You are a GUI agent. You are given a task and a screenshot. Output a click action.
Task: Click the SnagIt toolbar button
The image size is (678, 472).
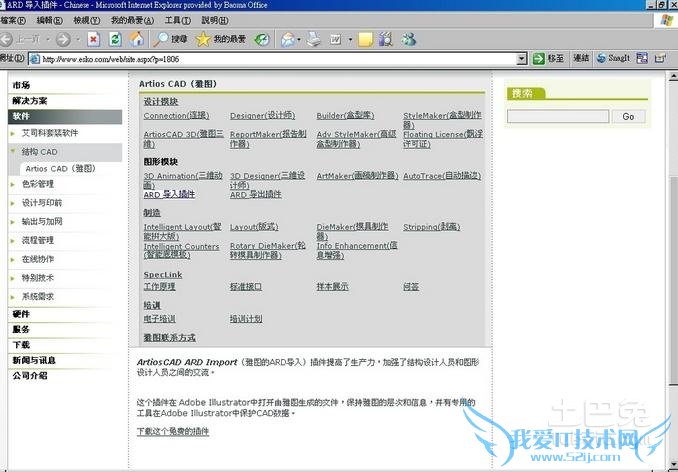pyautogui.click(x=613, y=58)
